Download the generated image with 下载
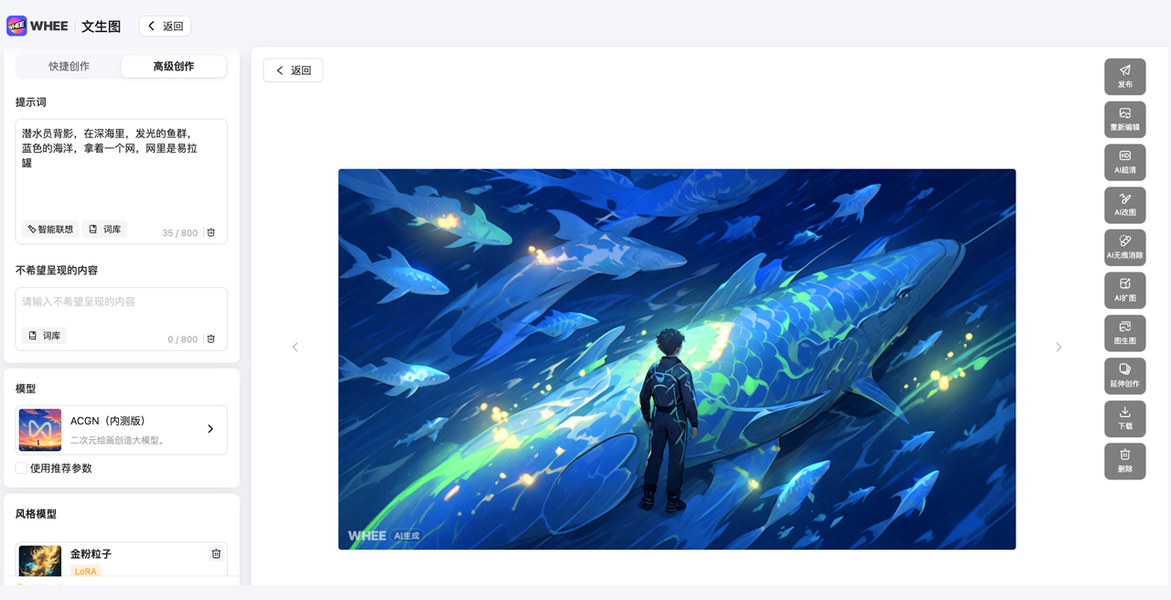 coord(1125,418)
